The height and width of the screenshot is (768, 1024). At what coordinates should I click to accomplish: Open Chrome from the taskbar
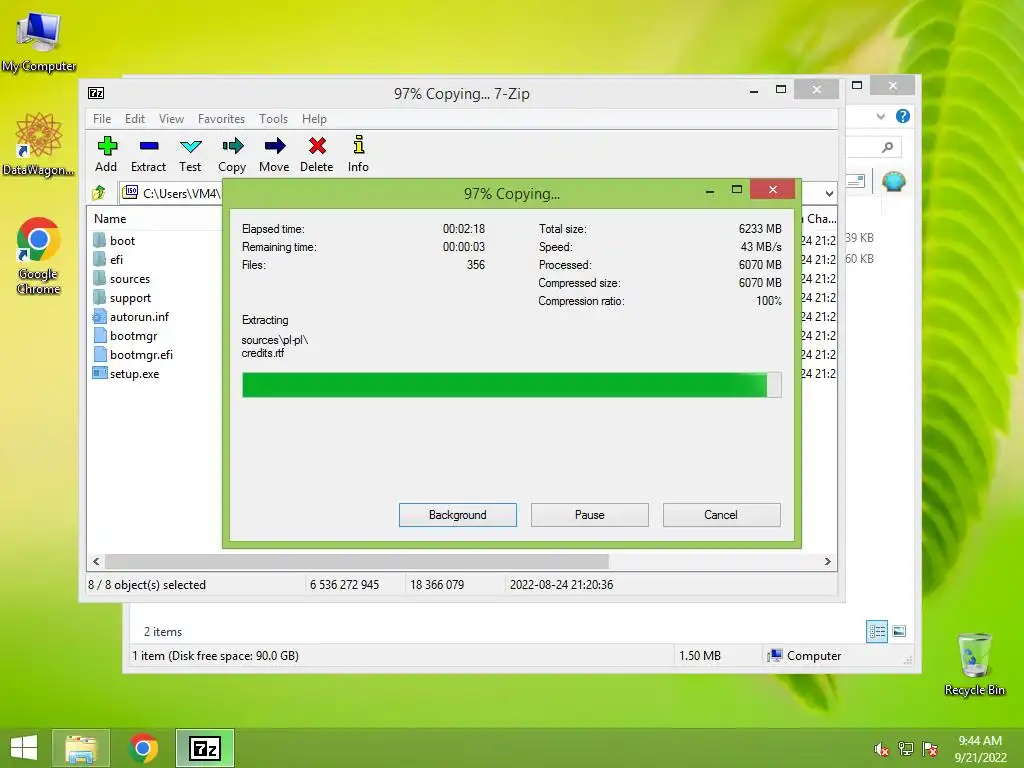(143, 748)
